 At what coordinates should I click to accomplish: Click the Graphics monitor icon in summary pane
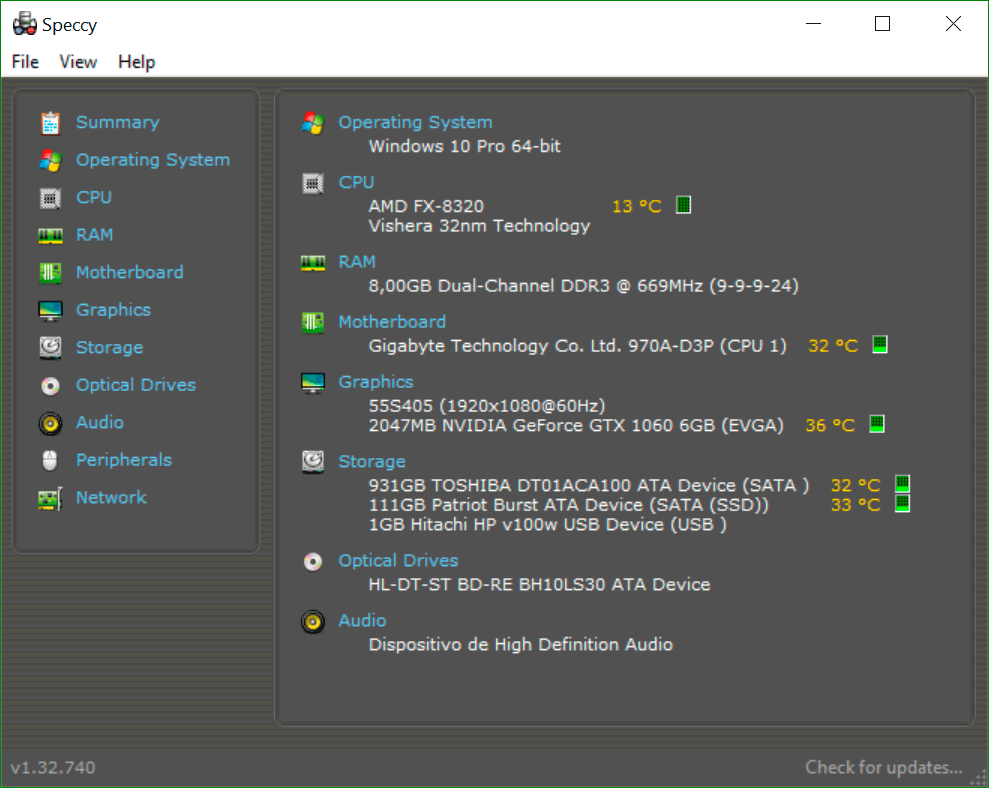tap(313, 383)
